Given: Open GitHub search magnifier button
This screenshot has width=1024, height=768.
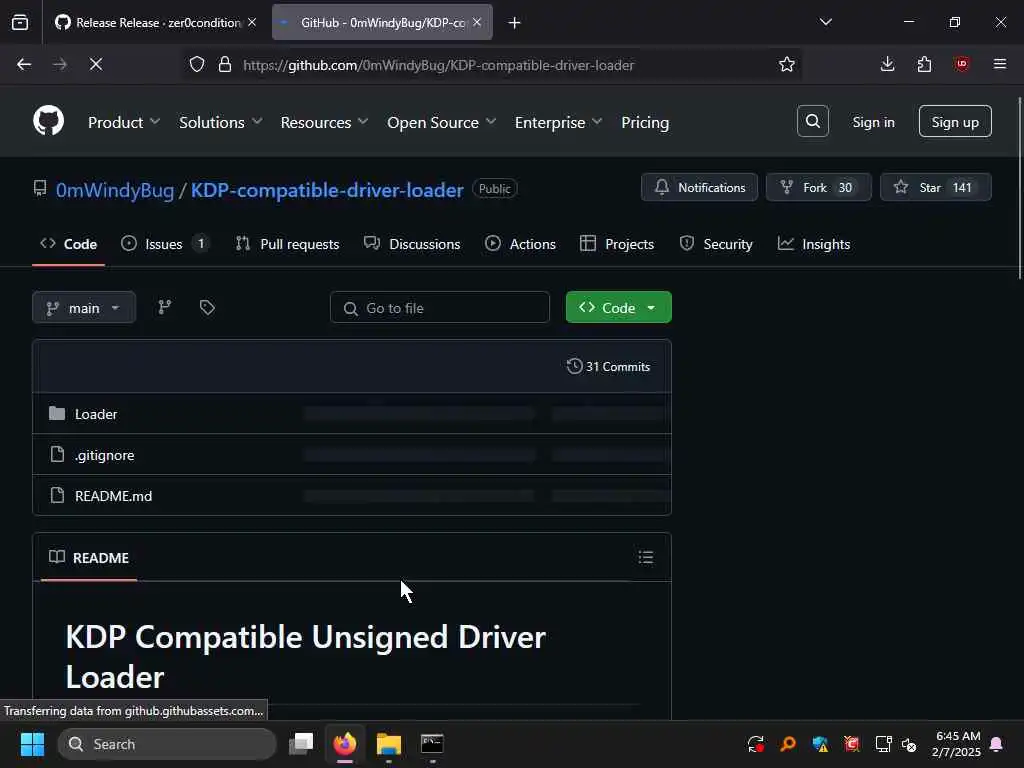Looking at the screenshot, I should (x=812, y=121).
